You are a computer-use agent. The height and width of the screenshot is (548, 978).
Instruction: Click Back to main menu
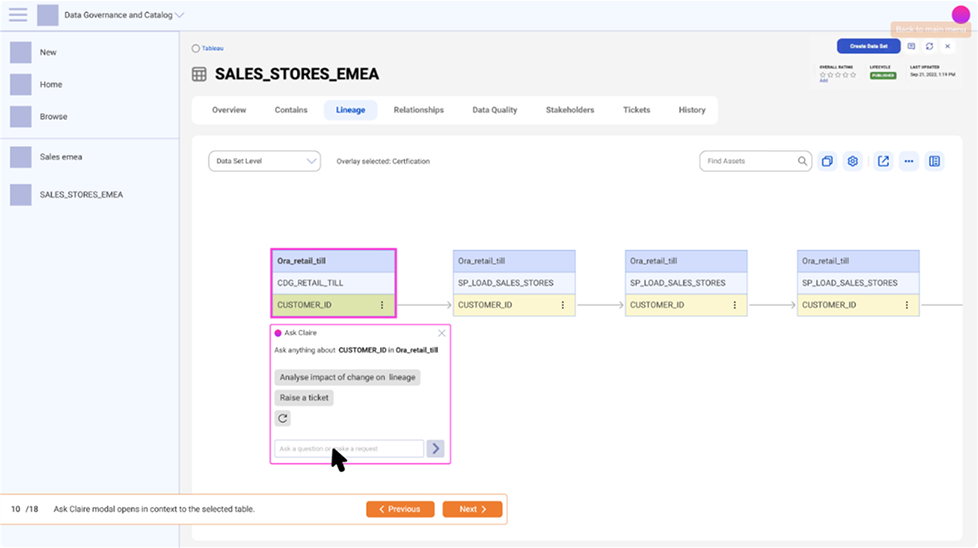click(x=931, y=29)
